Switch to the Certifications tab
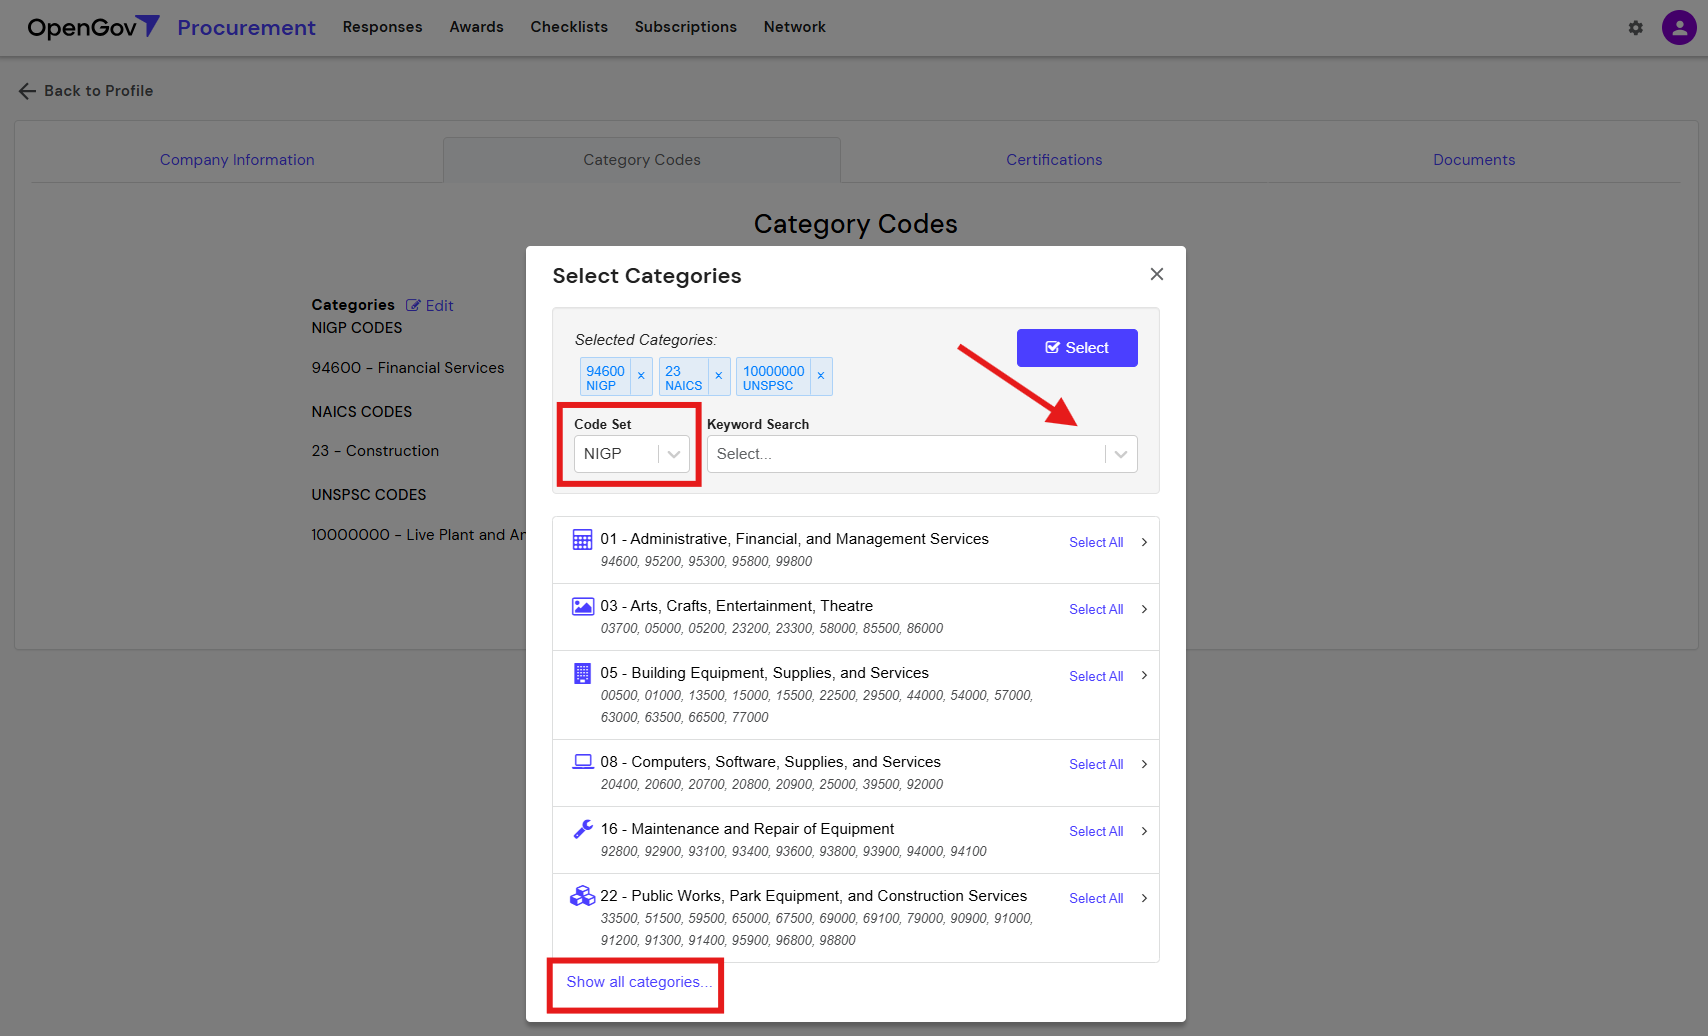Screen dimensions: 1708x1036 tap(1054, 160)
